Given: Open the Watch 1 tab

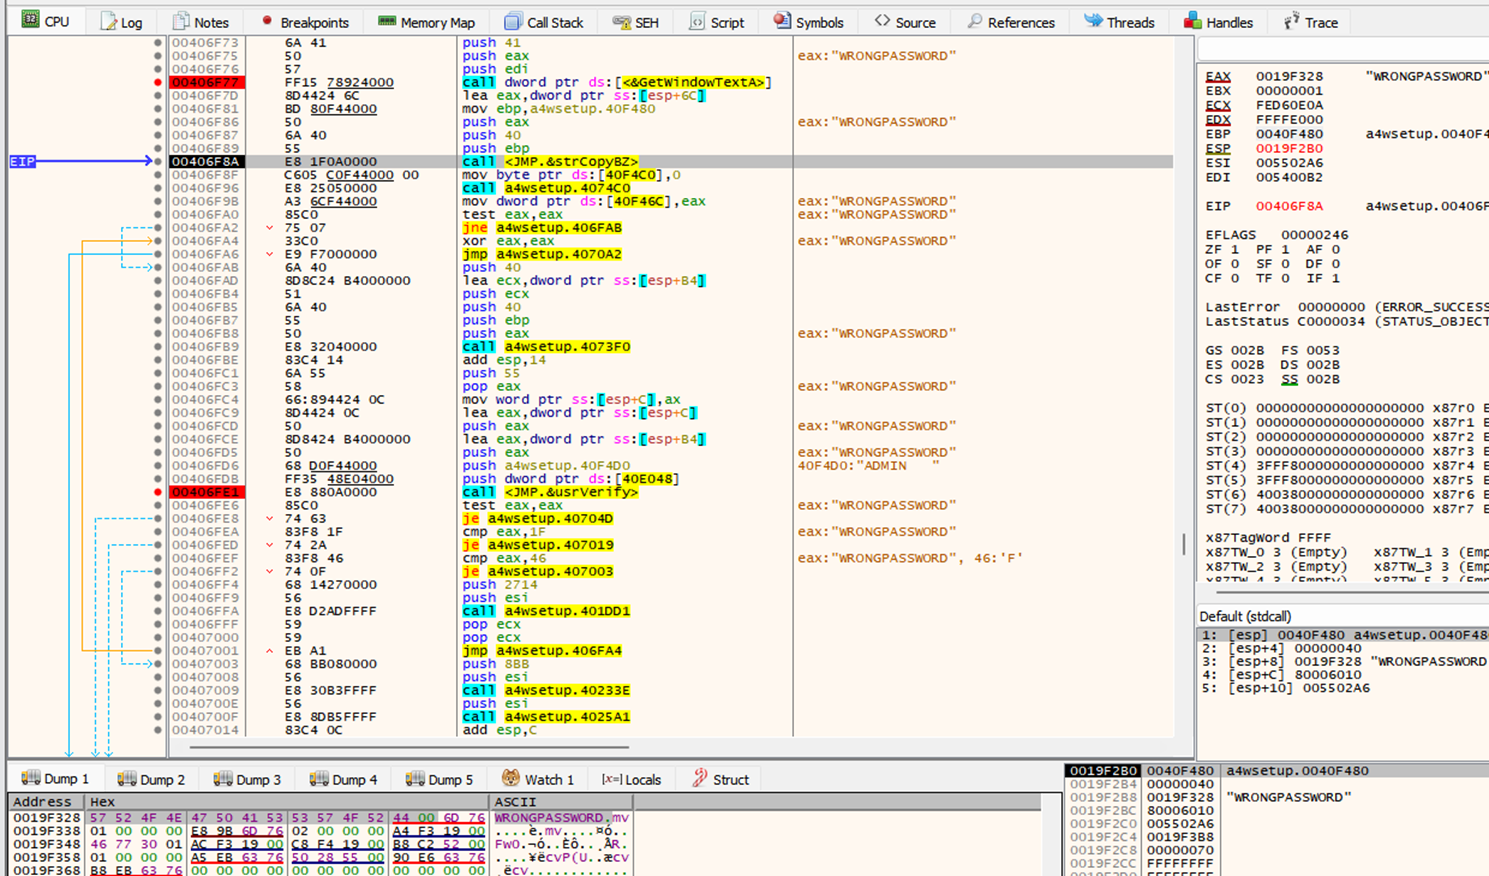Looking at the screenshot, I should (x=538, y=779).
